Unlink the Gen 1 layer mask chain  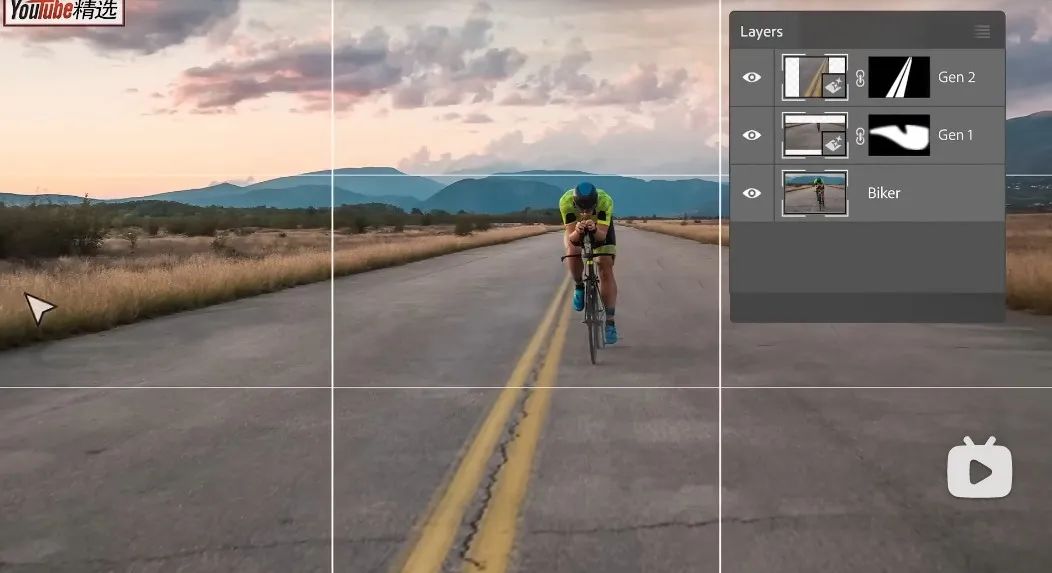(x=859, y=136)
